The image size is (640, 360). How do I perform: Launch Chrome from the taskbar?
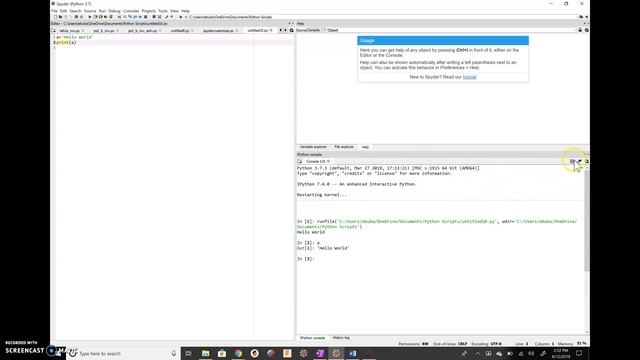pos(238,353)
